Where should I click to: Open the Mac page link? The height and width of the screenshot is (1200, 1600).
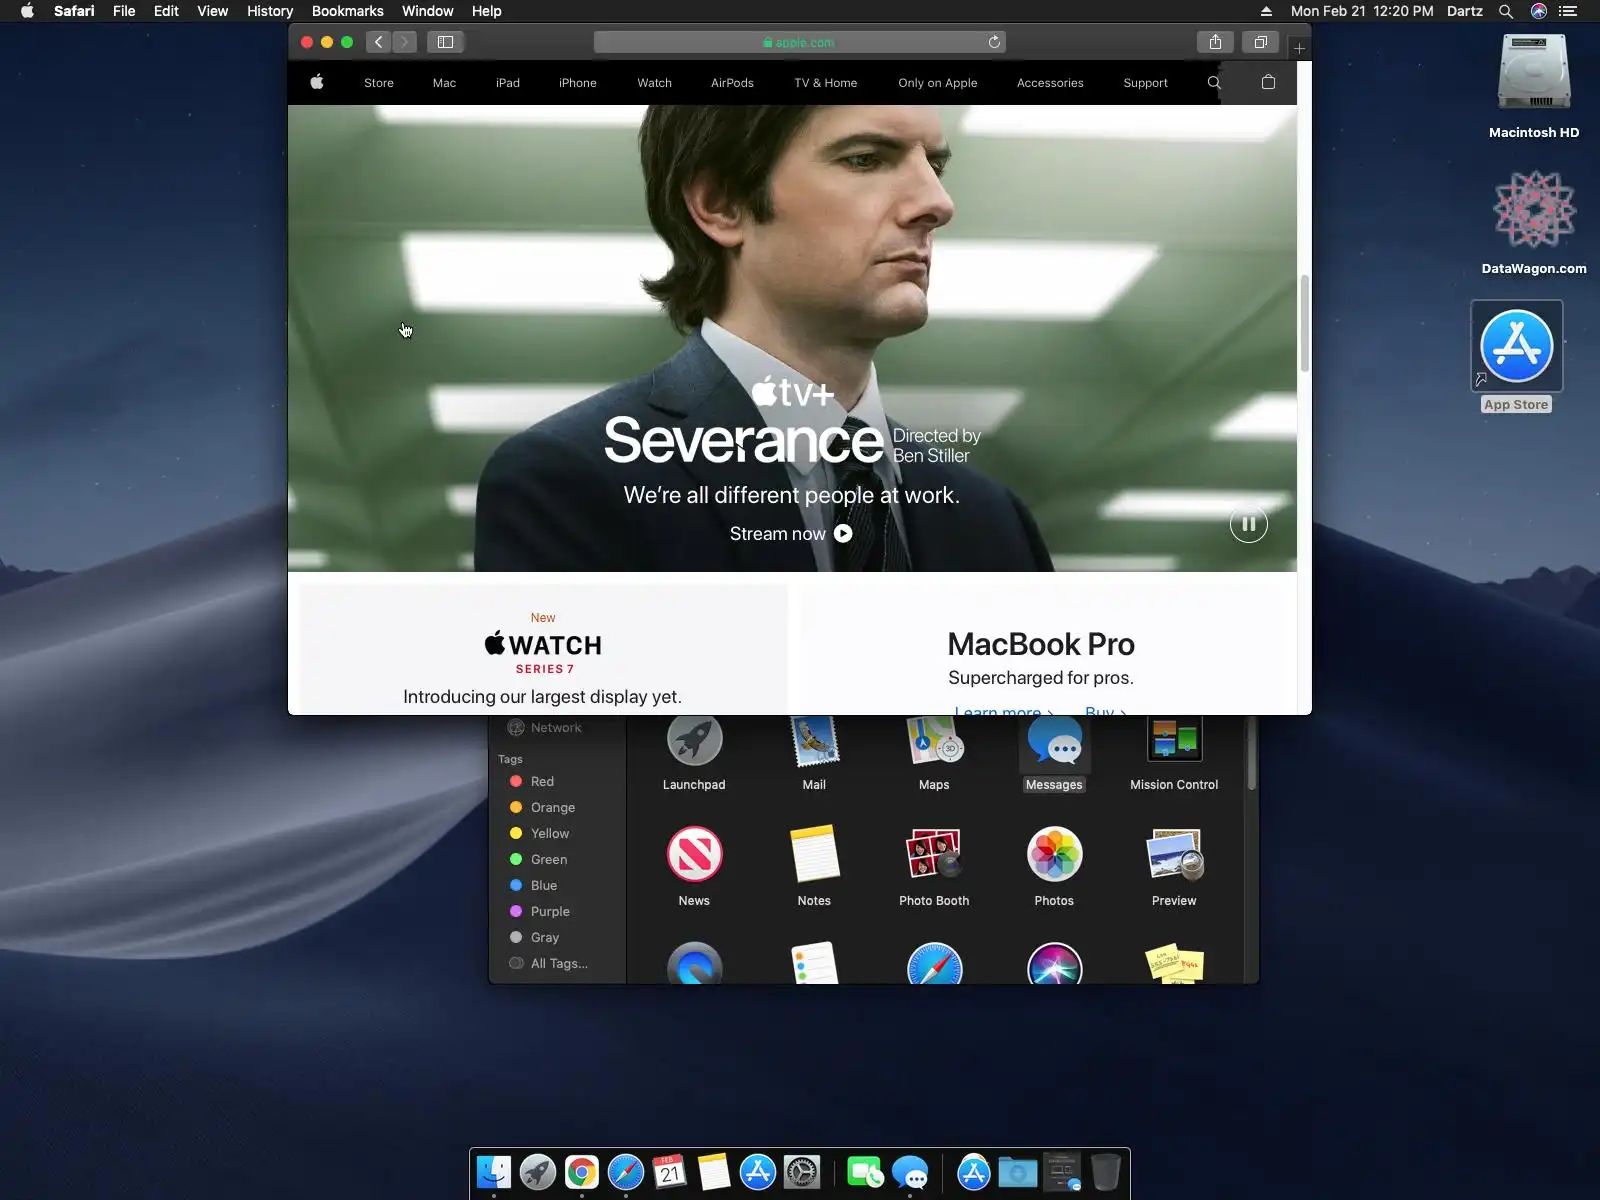click(444, 83)
